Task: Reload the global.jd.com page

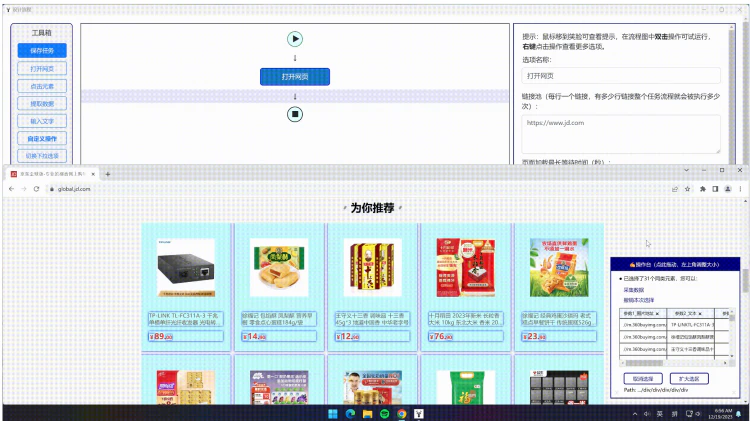Action: tap(36, 189)
